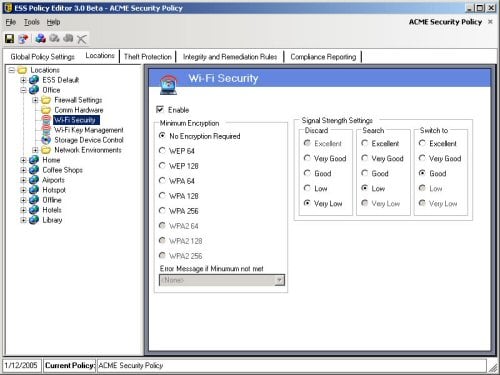The image size is (500, 375).
Task: Open the Tools menu
Action: point(32,22)
